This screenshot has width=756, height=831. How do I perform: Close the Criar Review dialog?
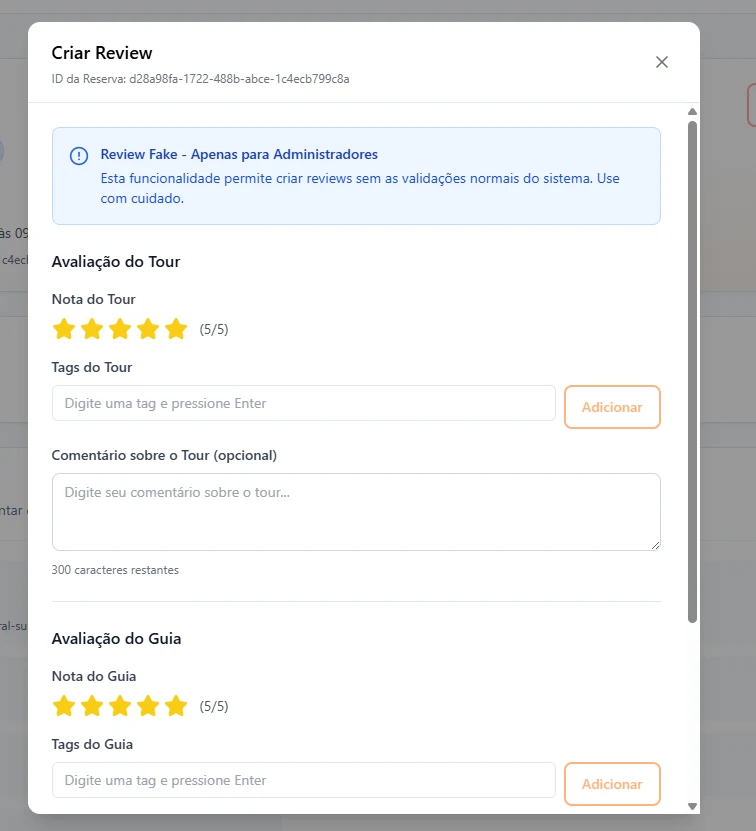(x=662, y=62)
